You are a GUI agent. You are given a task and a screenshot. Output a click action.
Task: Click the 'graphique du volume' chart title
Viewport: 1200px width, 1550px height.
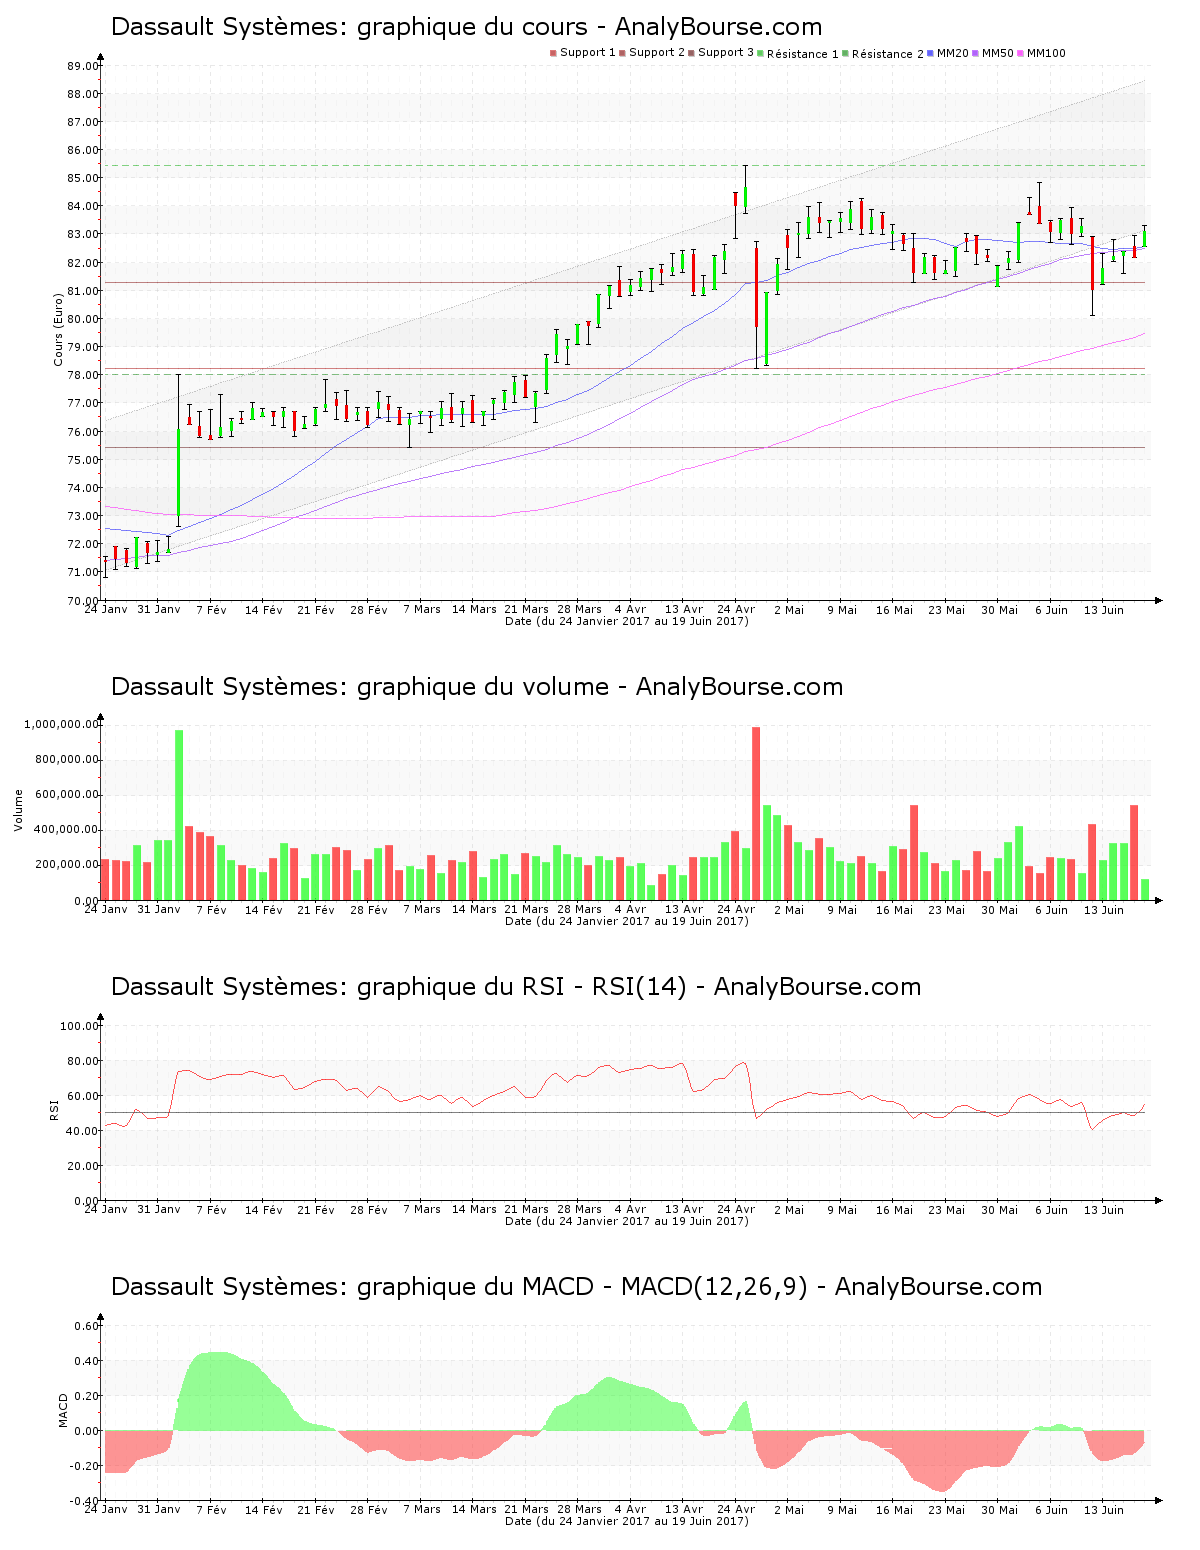coord(477,687)
